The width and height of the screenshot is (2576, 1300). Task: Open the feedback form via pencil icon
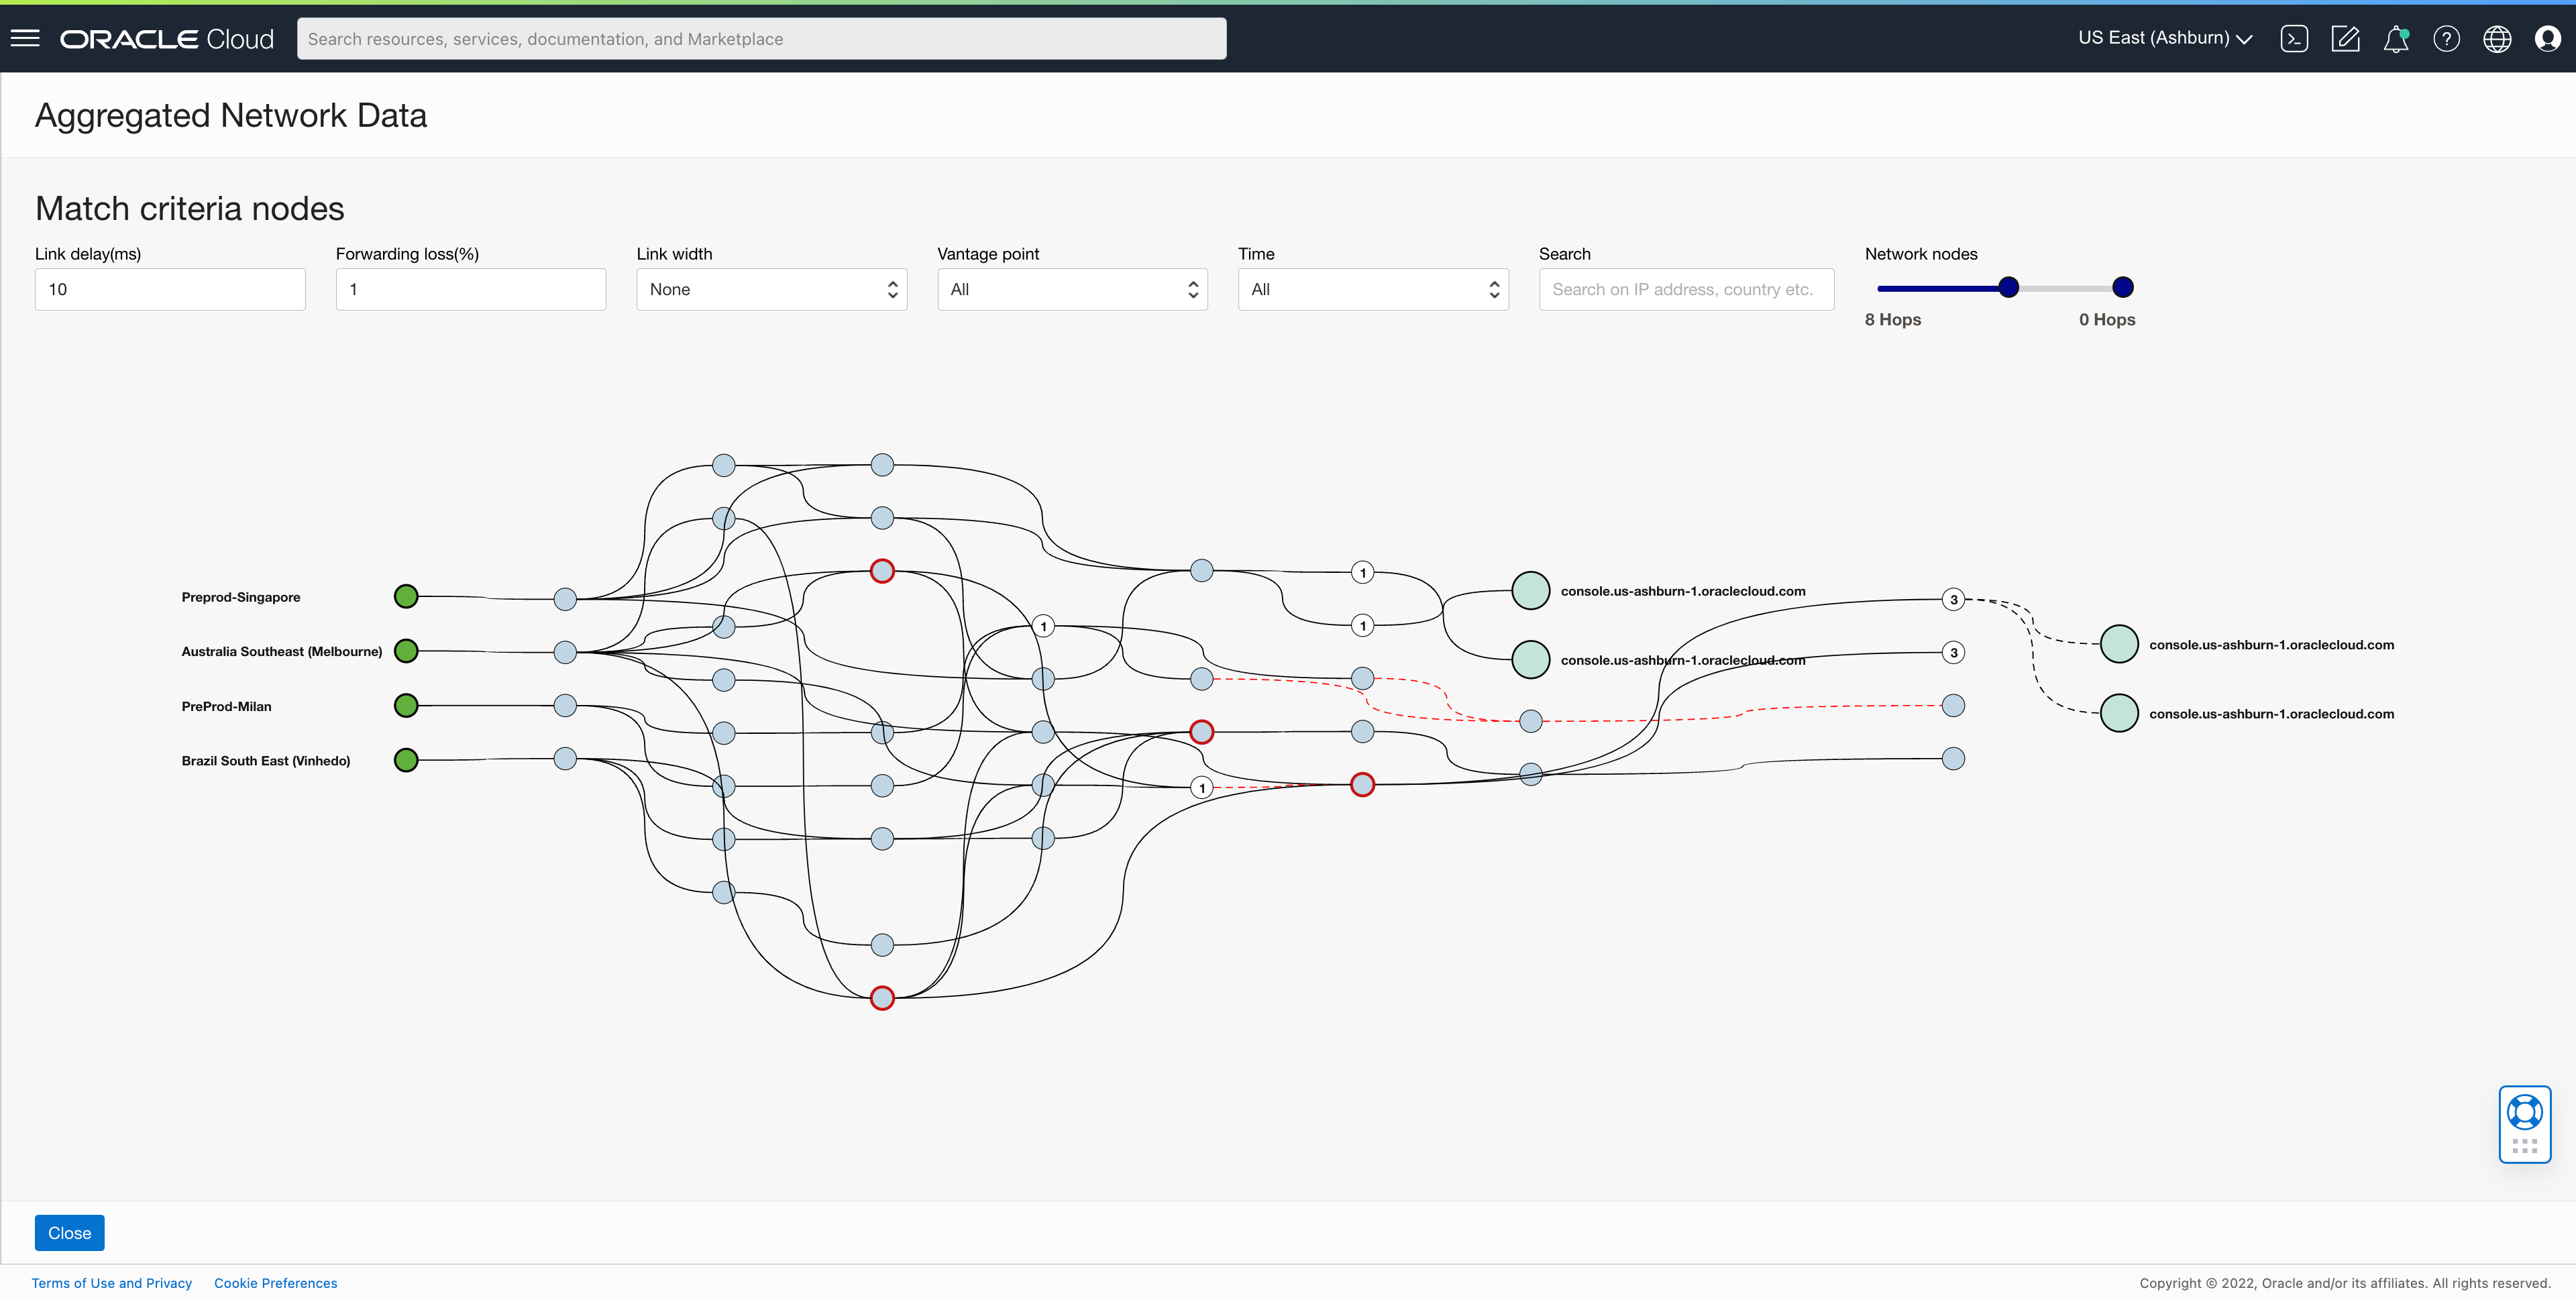click(x=2346, y=38)
